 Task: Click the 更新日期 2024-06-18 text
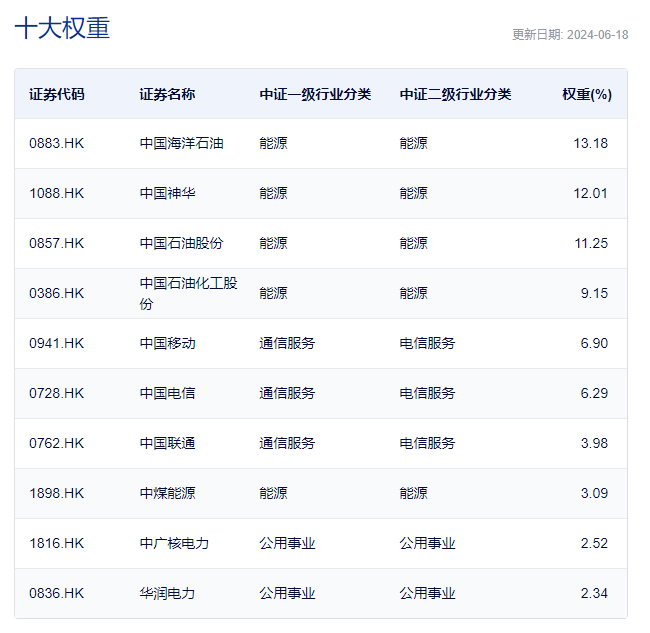(570, 35)
